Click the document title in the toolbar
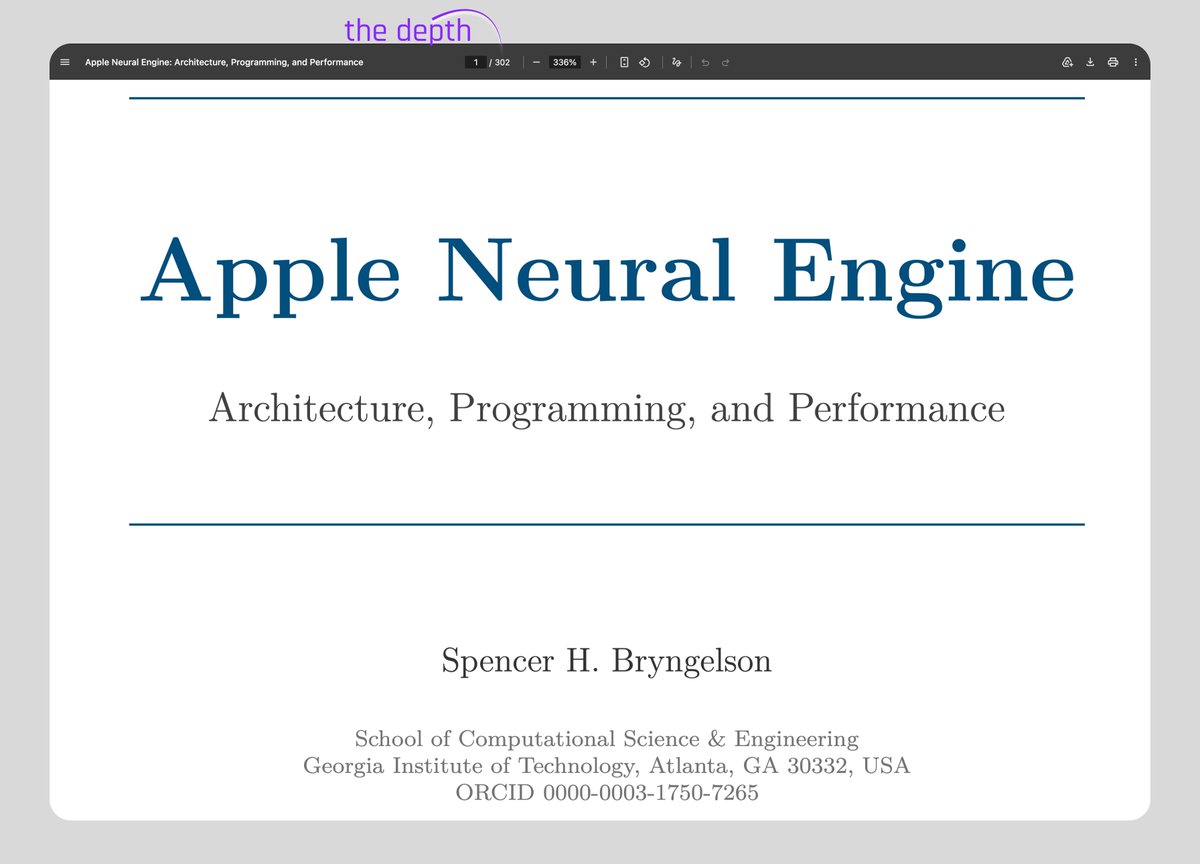1200x864 pixels. (x=224, y=62)
